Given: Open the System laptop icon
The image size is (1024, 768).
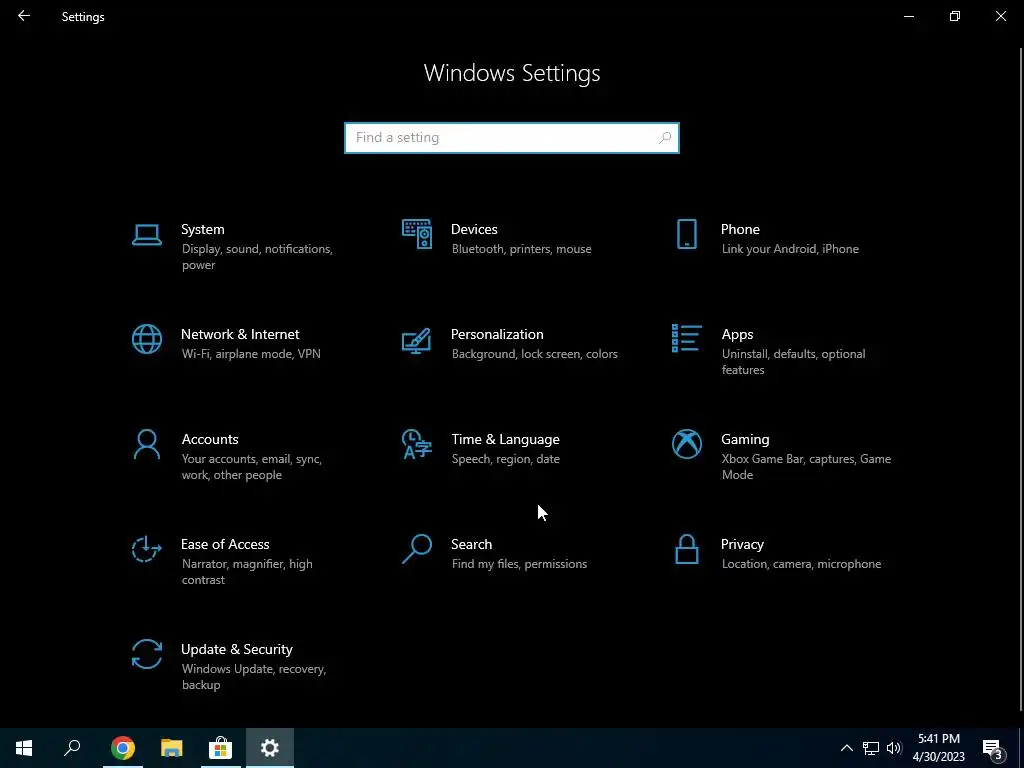Looking at the screenshot, I should coord(147,234).
